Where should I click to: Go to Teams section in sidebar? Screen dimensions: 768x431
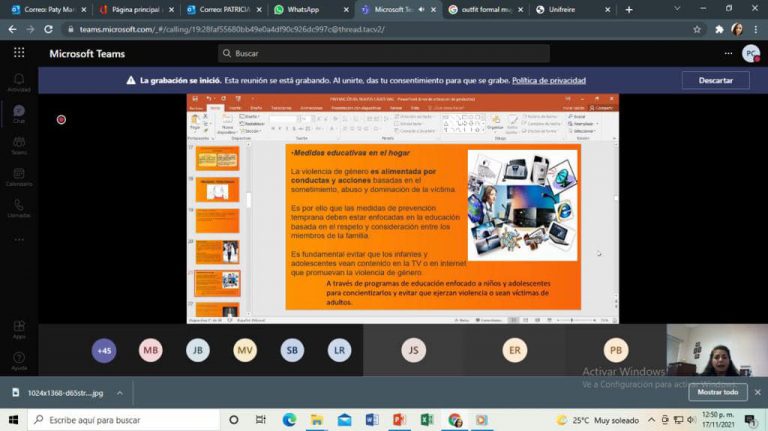(x=18, y=145)
